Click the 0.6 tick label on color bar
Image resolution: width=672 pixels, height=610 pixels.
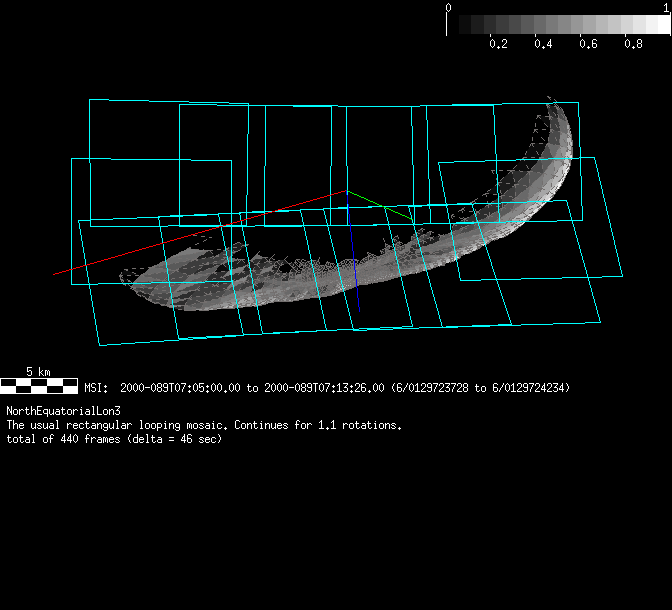point(588,44)
